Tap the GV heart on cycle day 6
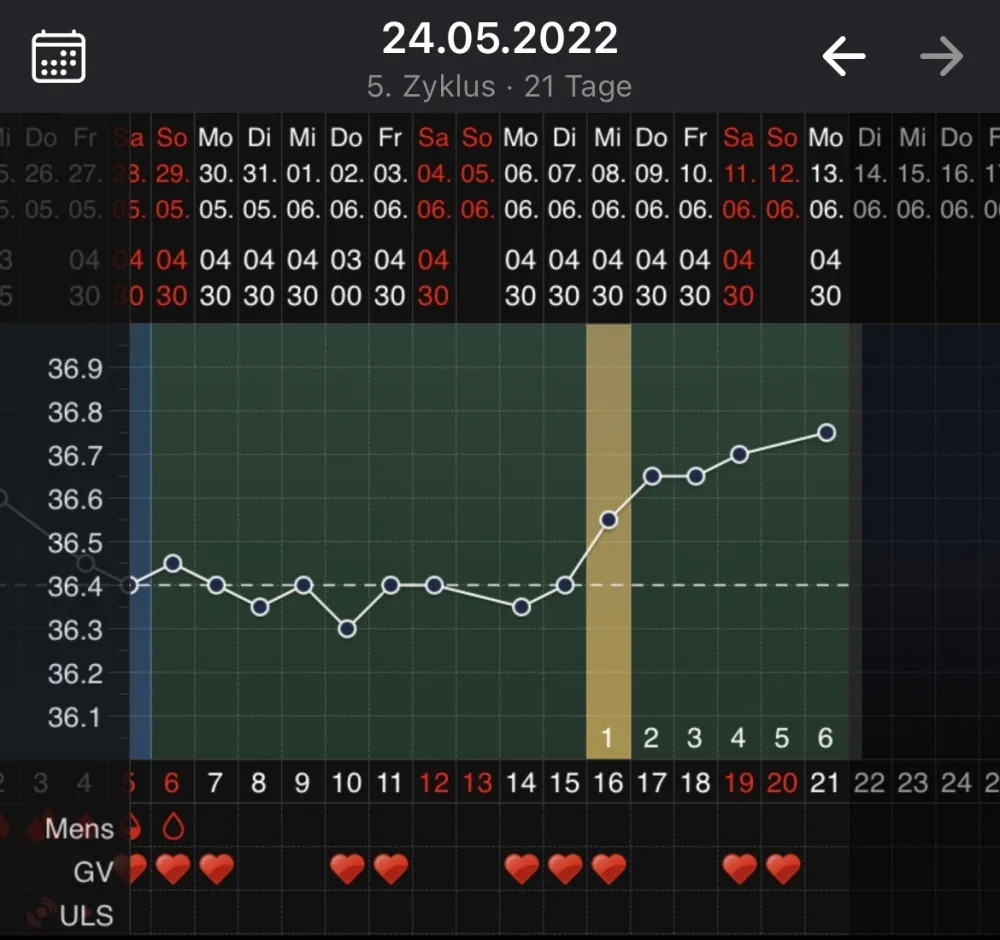1000x940 pixels. coord(173,869)
